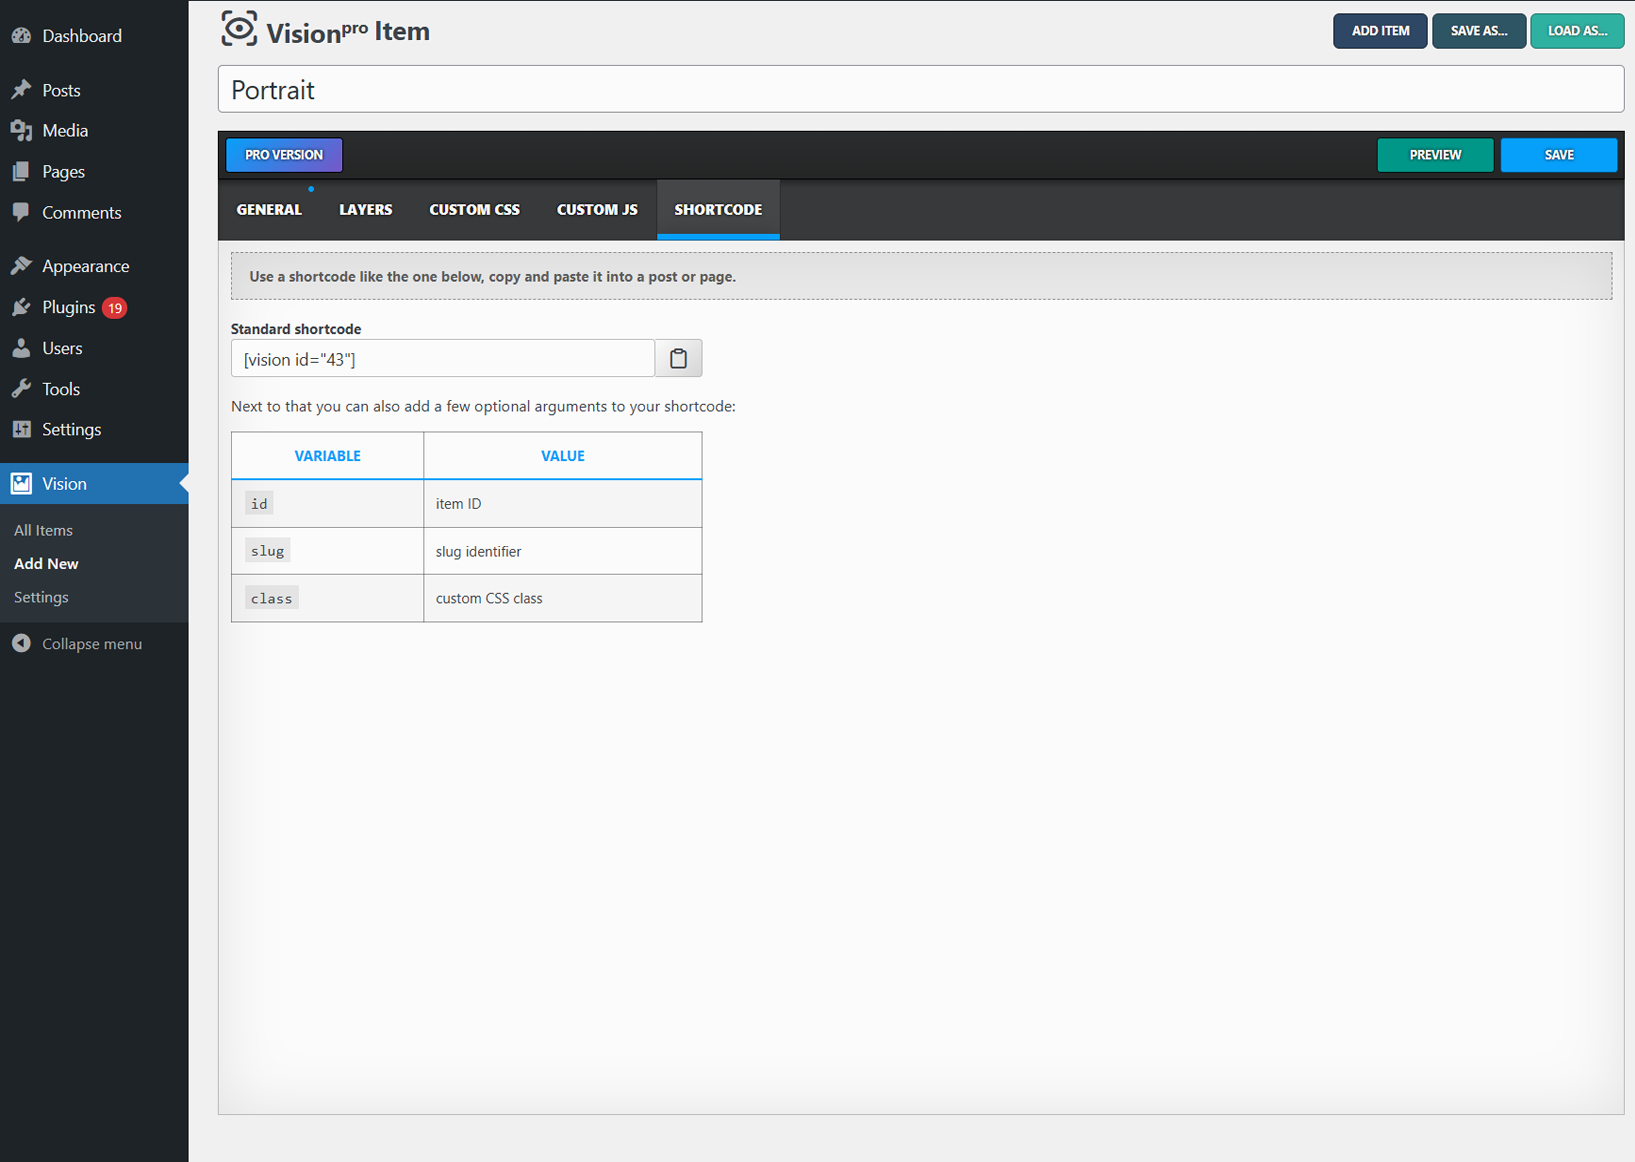Image resolution: width=1635 pixels, height=1162 pixels.
Task: Click the Vision menu icon
Action: [x=21, y=484]
